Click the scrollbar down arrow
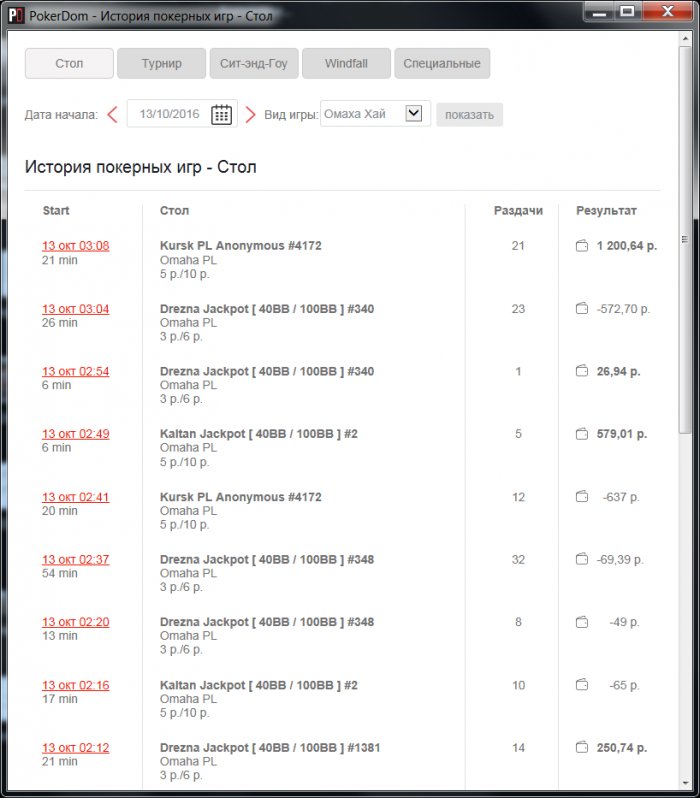The width and height of the screenshot is (700, 798). [685, 783]
